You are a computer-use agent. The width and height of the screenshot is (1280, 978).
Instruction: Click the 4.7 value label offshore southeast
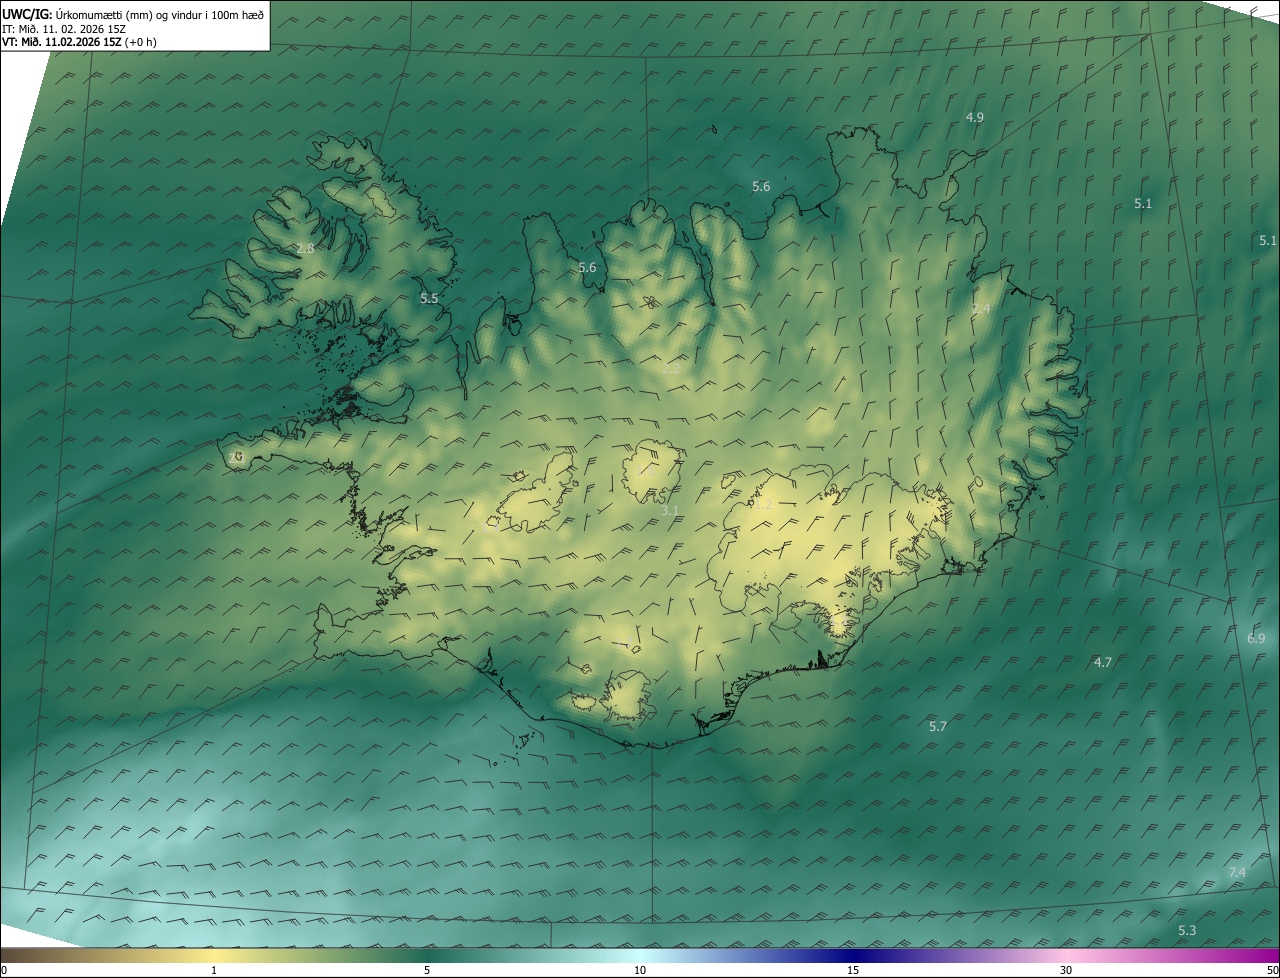point(1103,662)
